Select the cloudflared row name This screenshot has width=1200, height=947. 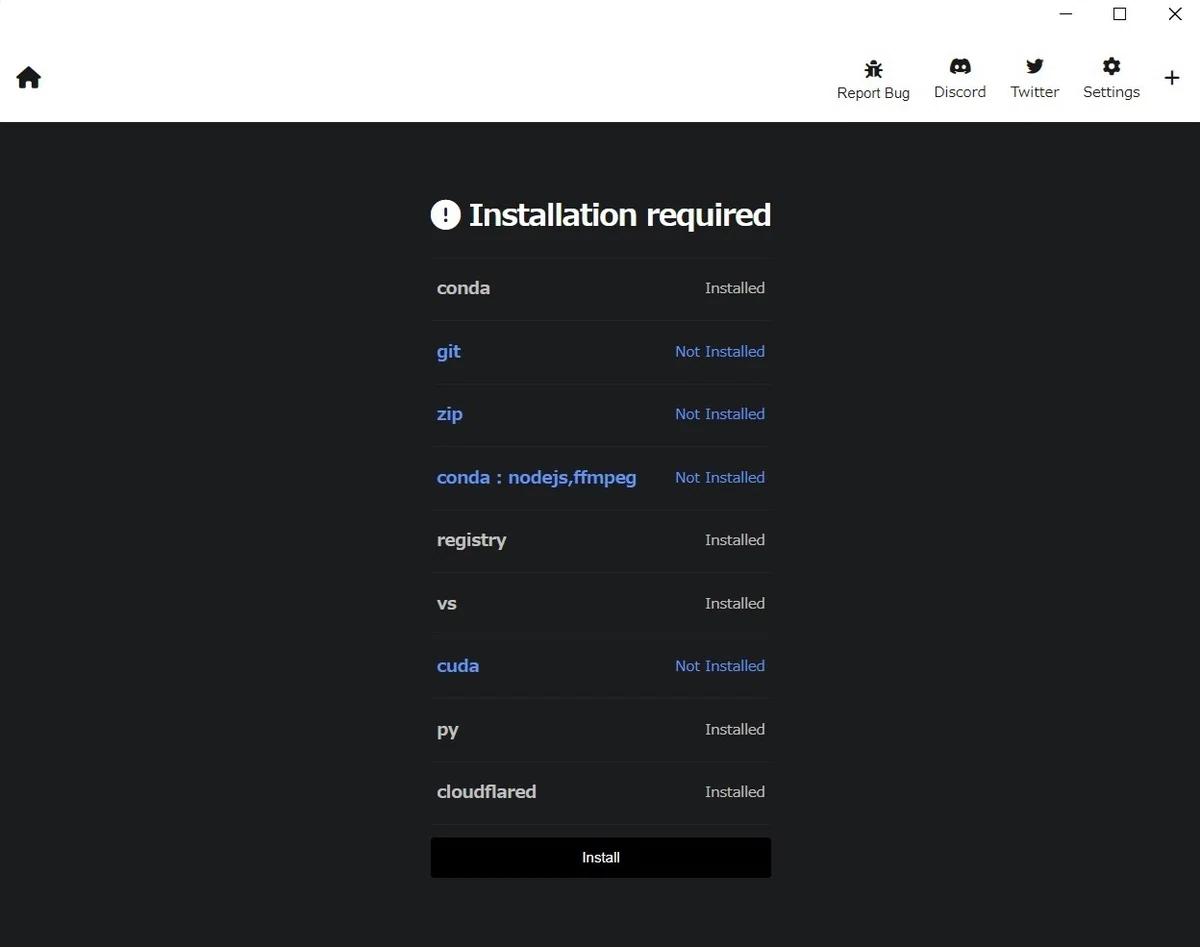(x=486, y=792)
